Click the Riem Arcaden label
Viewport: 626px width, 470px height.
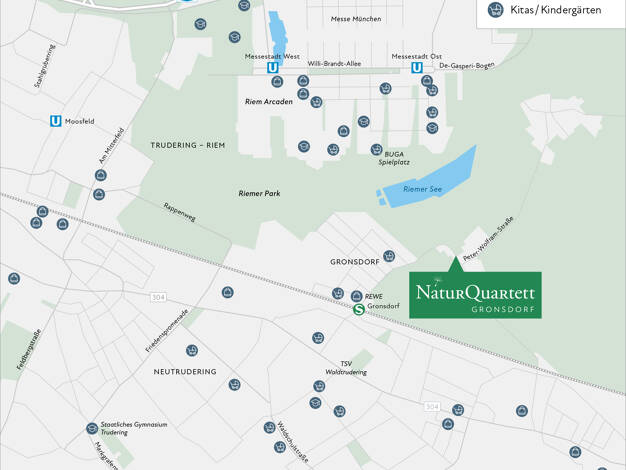[269, 101]
